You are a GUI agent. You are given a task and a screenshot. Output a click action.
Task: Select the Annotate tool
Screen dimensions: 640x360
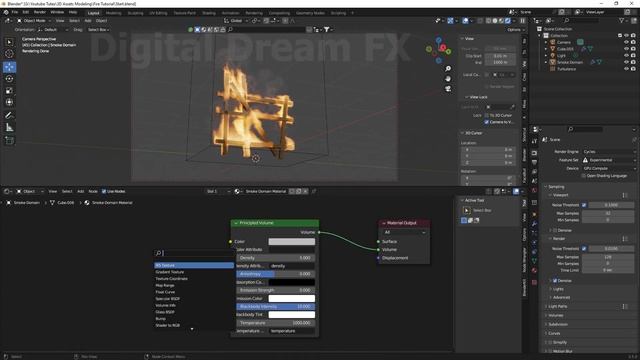tap(9, 116)
